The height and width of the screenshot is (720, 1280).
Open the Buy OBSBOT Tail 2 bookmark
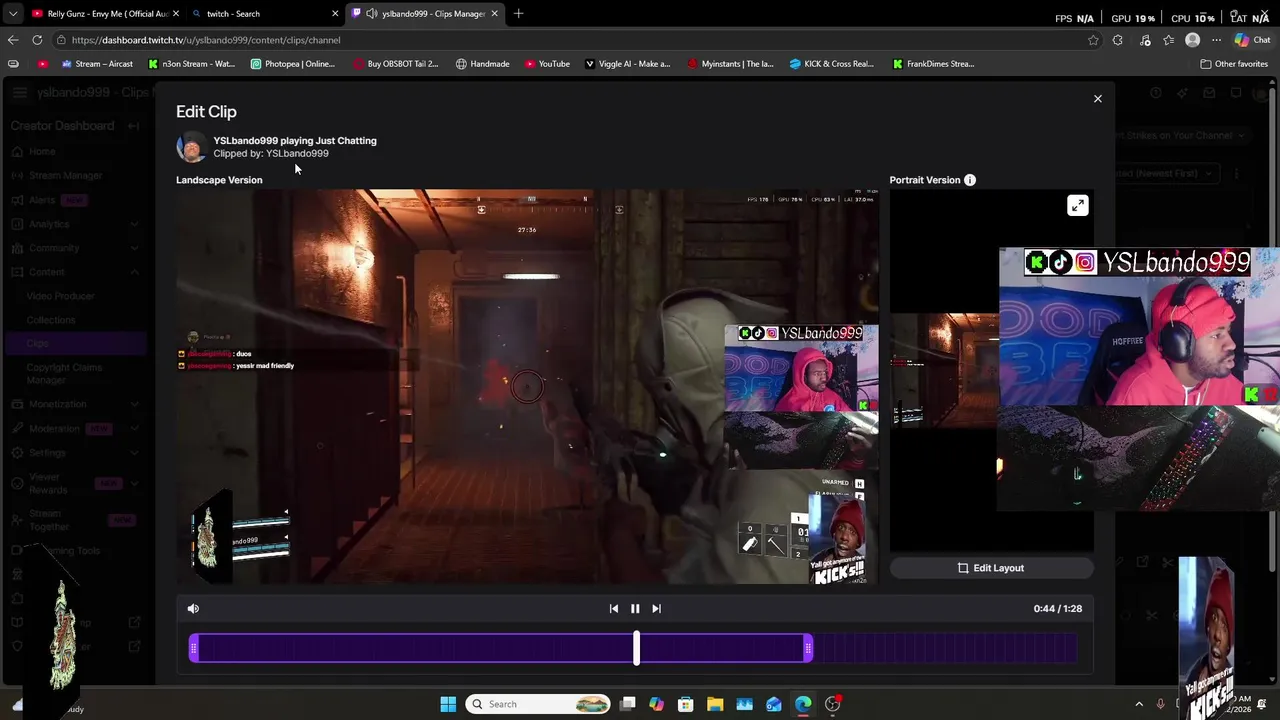(x=395, y=64)
